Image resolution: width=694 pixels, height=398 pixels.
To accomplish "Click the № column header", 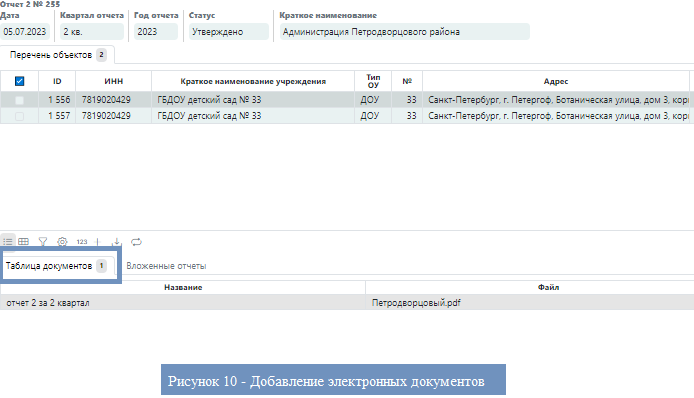I will (407, 81).
